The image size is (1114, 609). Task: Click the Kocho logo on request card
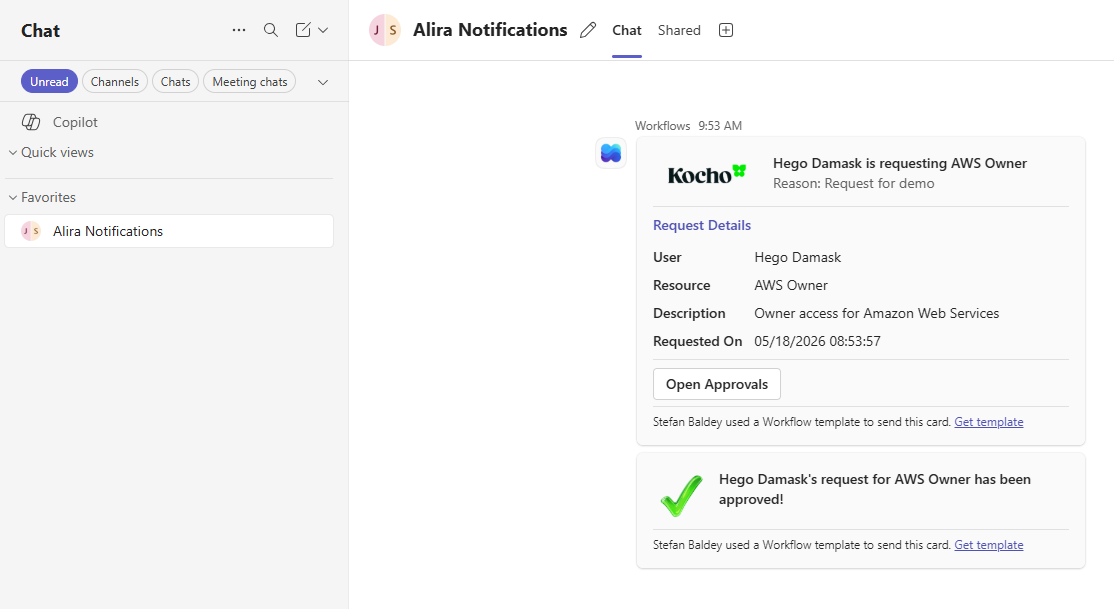point(707,174)
